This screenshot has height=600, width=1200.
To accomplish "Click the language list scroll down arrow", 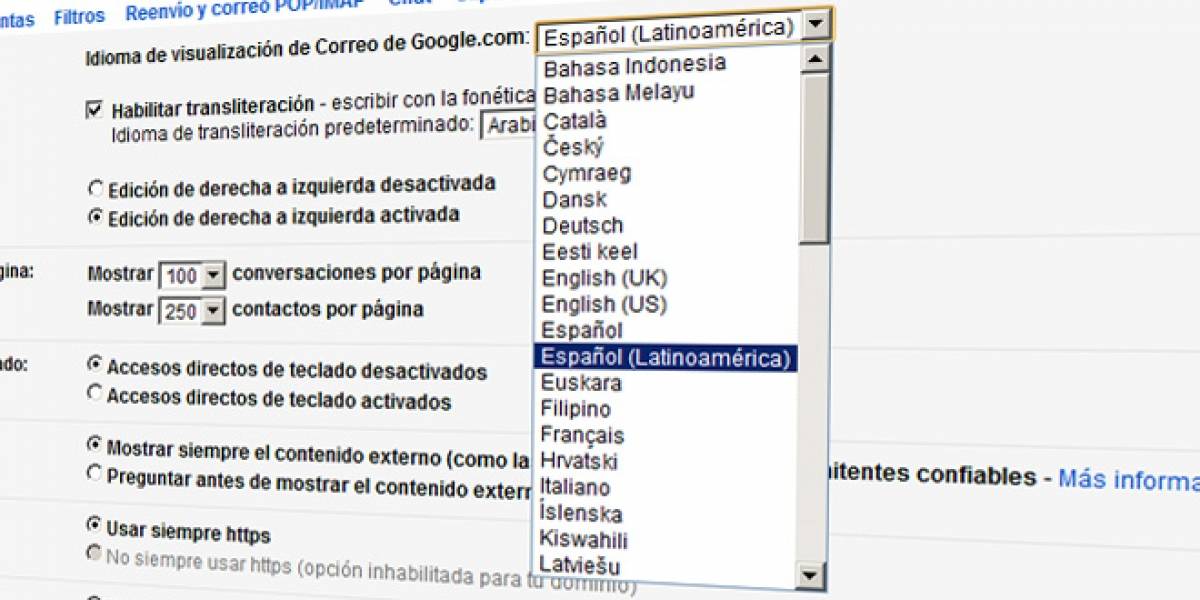I will pyautogui.click(x=810, y=575).
